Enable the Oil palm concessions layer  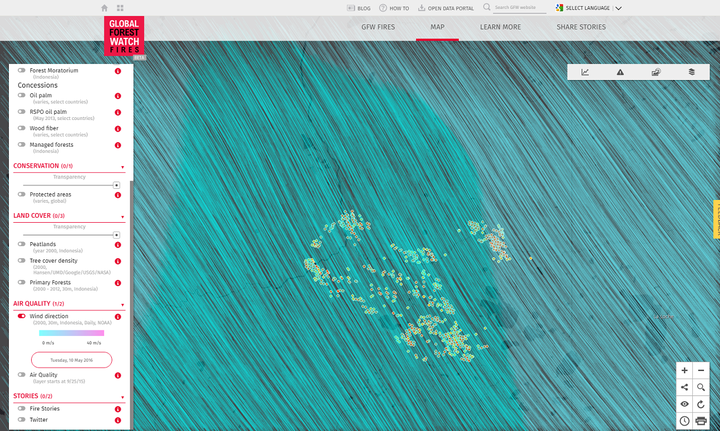pyautogui.click(x=22, y=95)
